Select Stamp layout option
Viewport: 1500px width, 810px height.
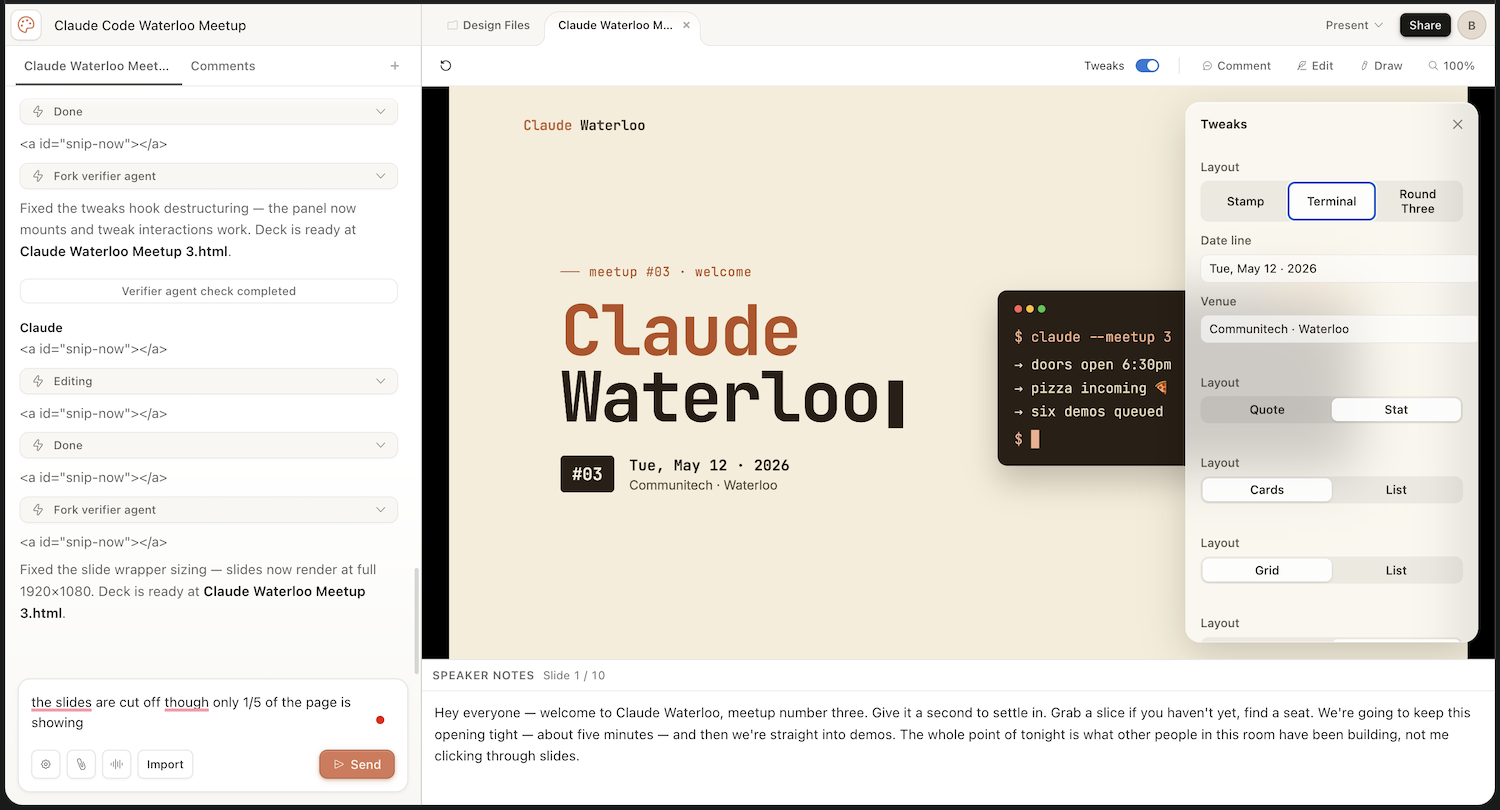coord(1245,201)
